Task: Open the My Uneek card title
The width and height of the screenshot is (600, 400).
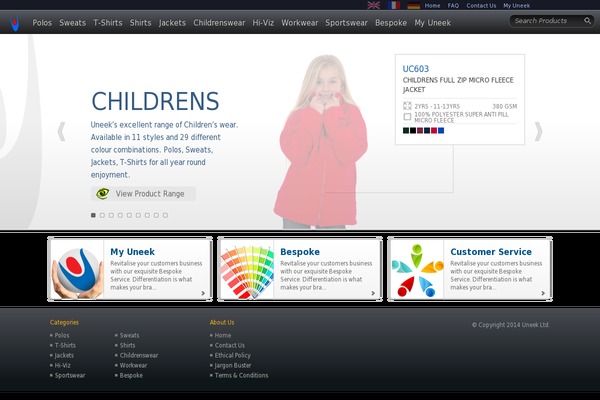Action: 132,252
